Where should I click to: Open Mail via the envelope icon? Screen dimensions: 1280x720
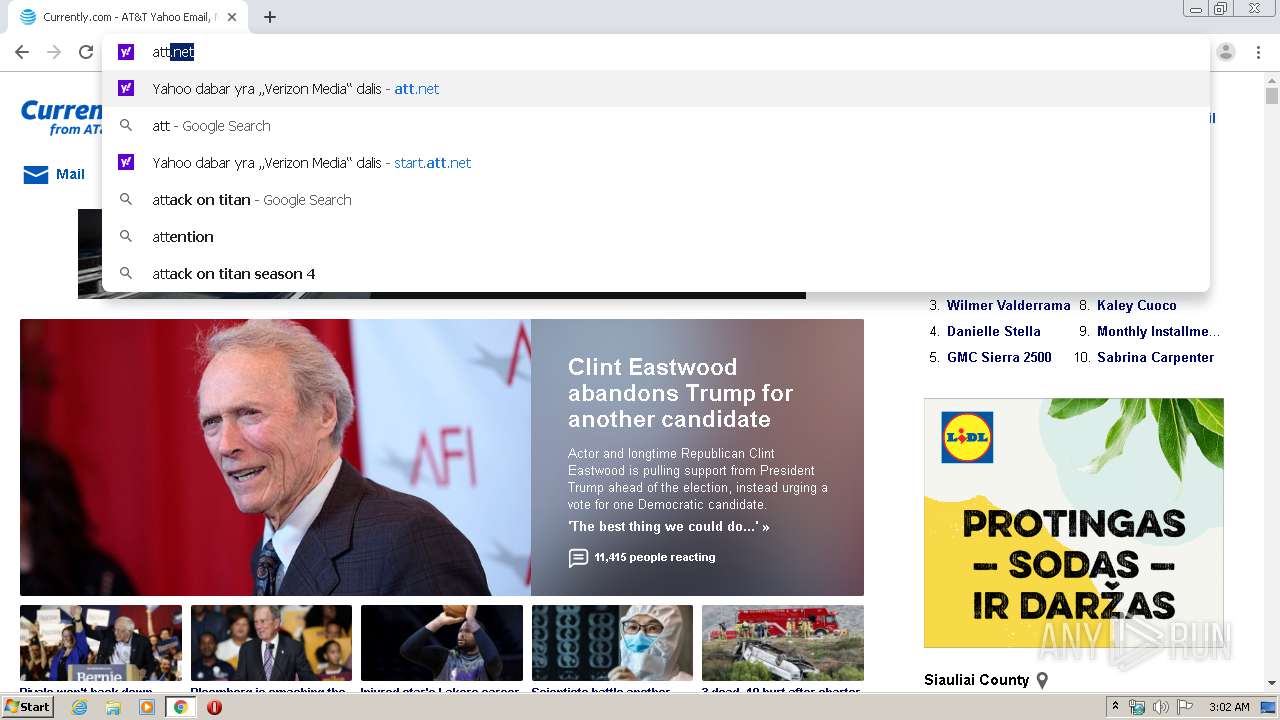pyautogui.click(x=36, y=175)
